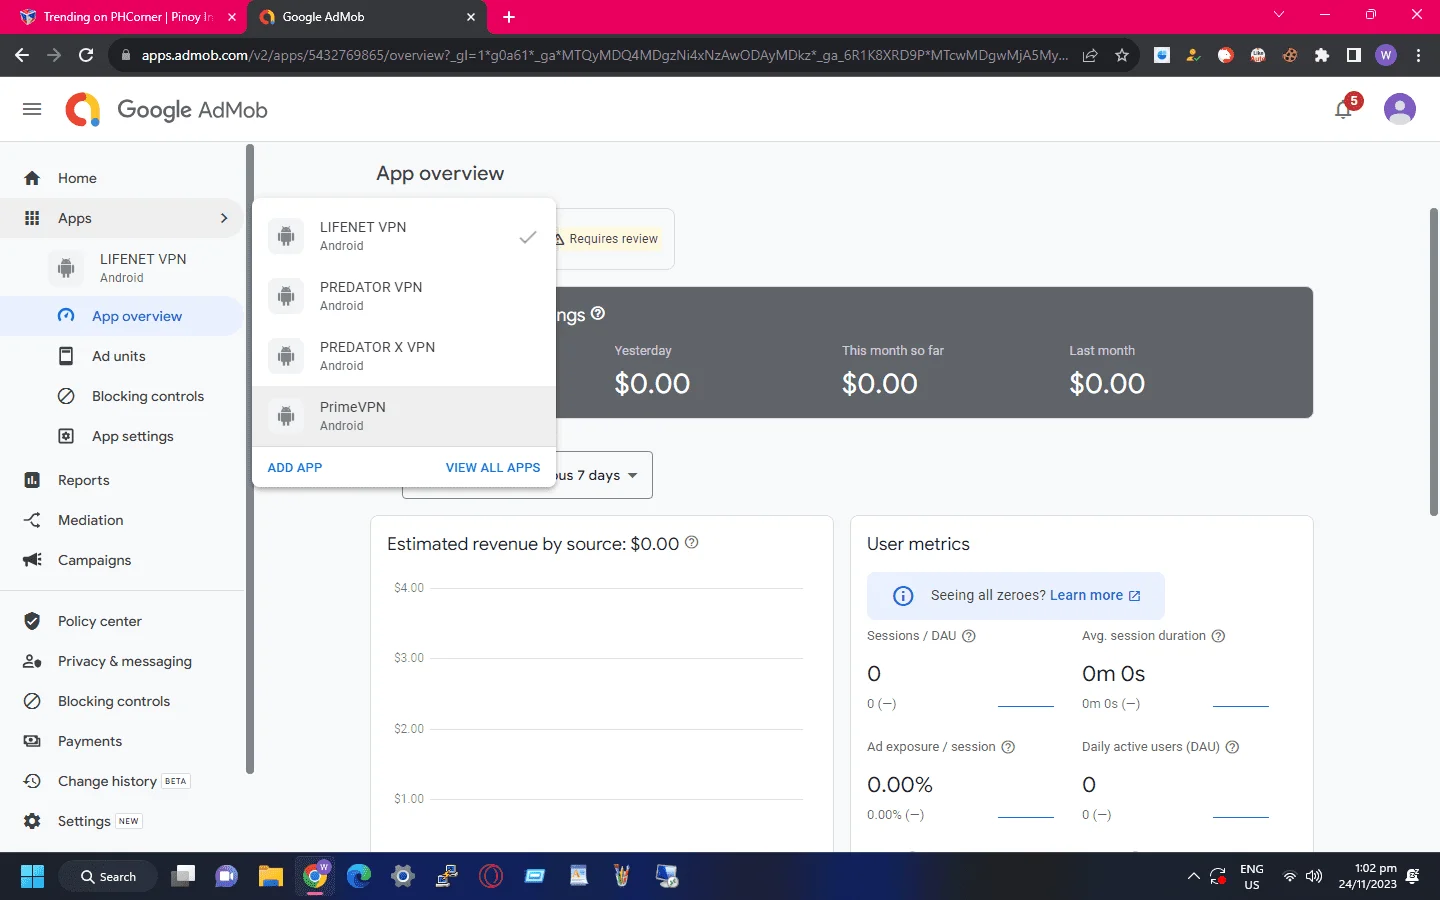Open a new browser tab

509,17
